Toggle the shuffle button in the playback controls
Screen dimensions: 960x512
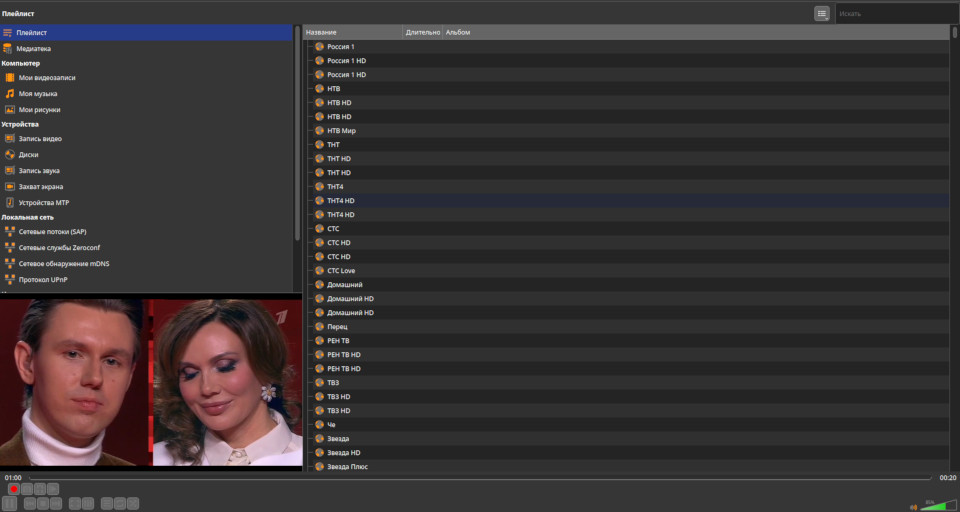132,503
